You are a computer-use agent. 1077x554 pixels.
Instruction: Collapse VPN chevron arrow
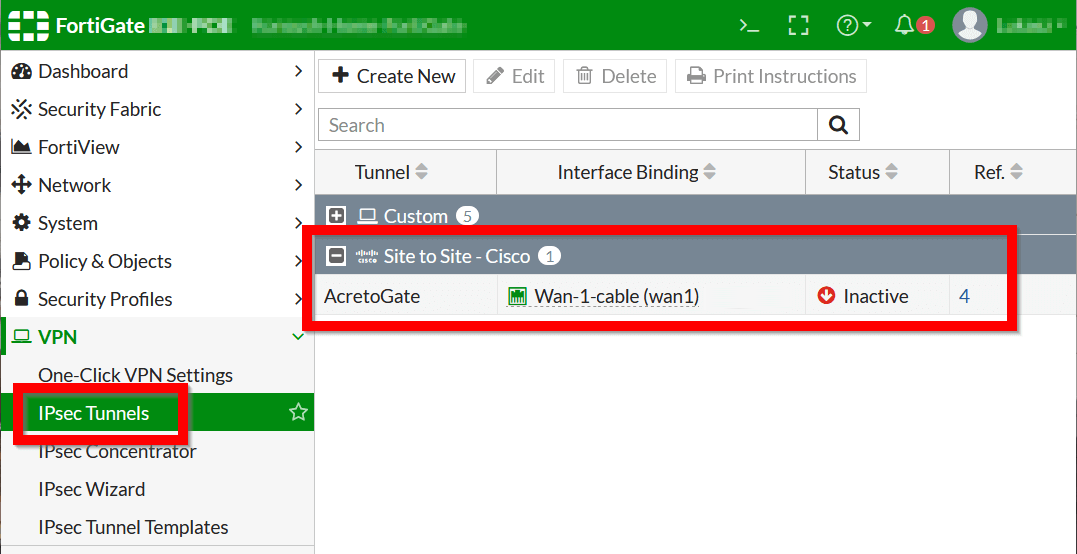(x=298, y=336)
